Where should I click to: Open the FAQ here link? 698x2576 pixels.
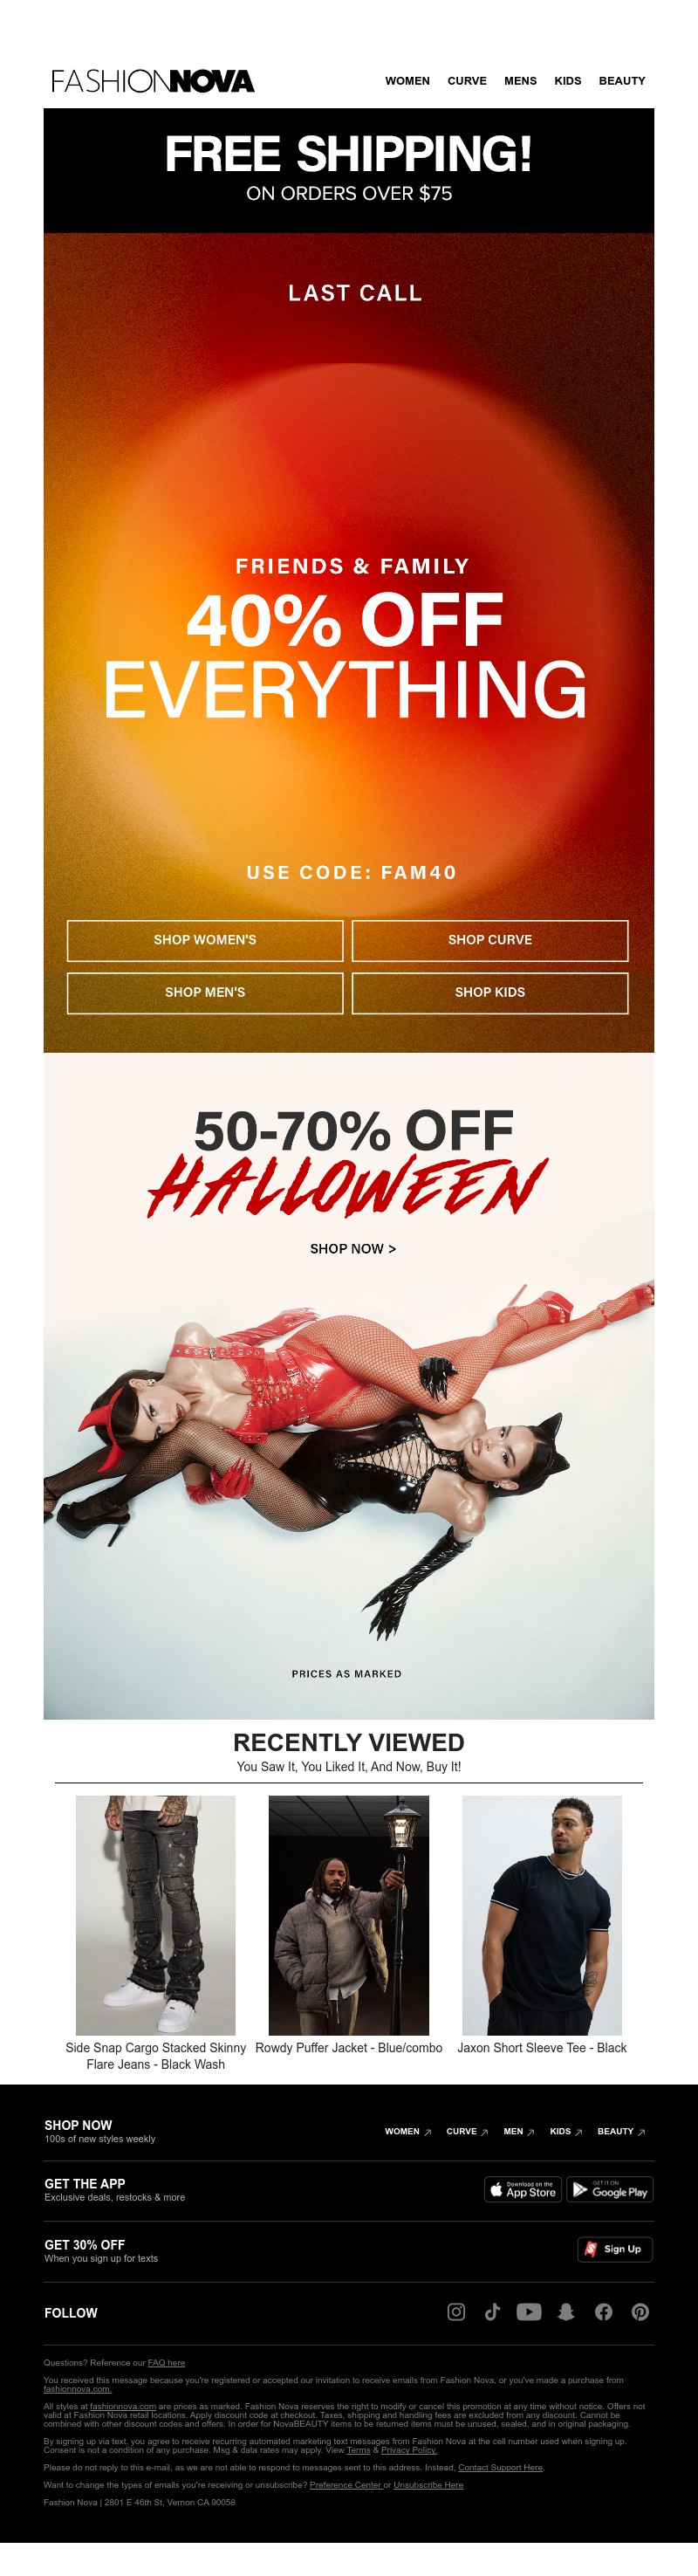pyautogui.click(x=166, y=2362)
